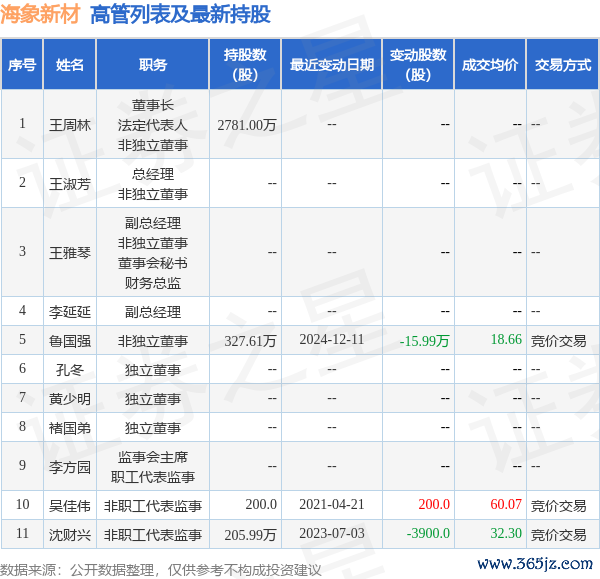Click the 财务总监 position text
This screenshot has height=579, width=600.
click(x=153, y=282)
